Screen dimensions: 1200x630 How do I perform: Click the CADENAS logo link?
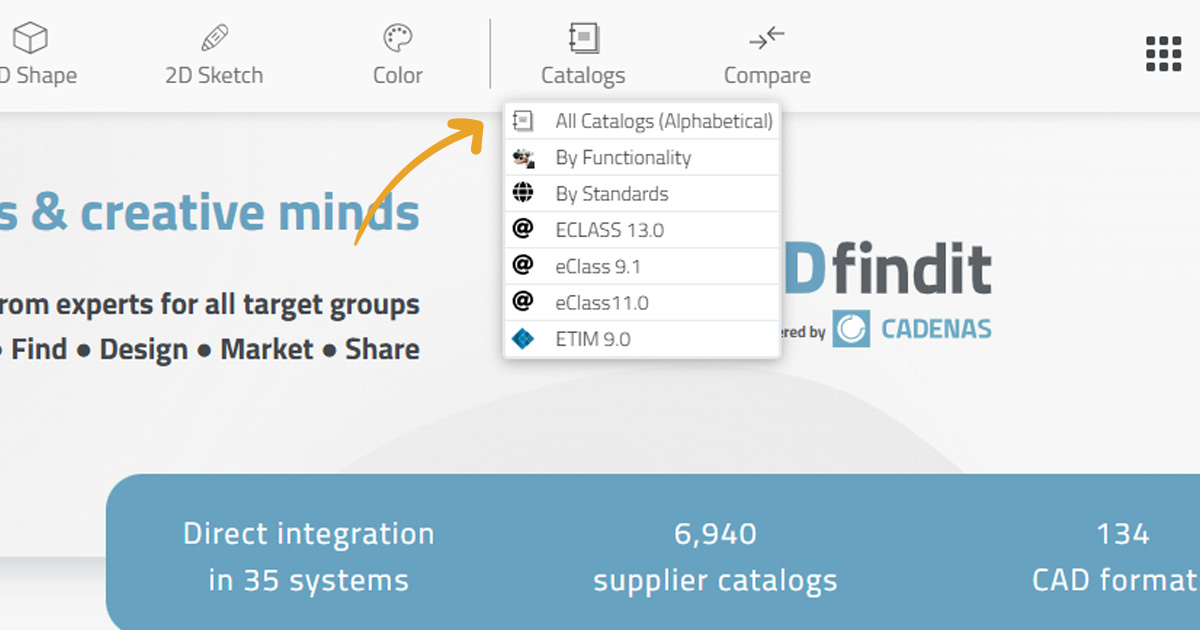pos(912,330)
